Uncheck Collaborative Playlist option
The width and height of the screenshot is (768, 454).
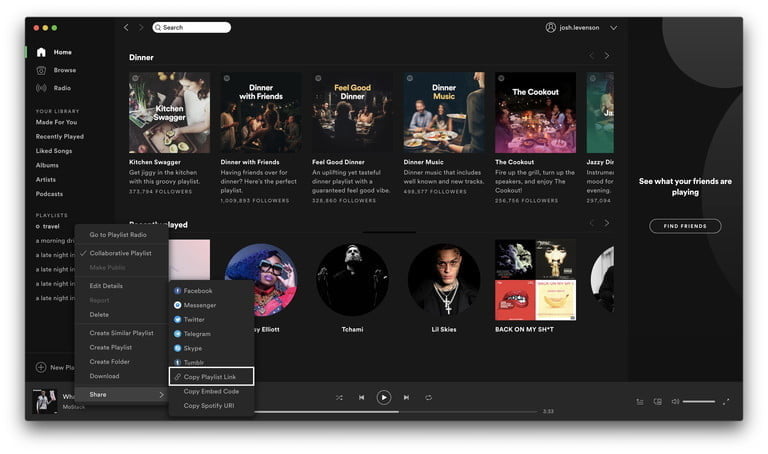tap(120, 253)
